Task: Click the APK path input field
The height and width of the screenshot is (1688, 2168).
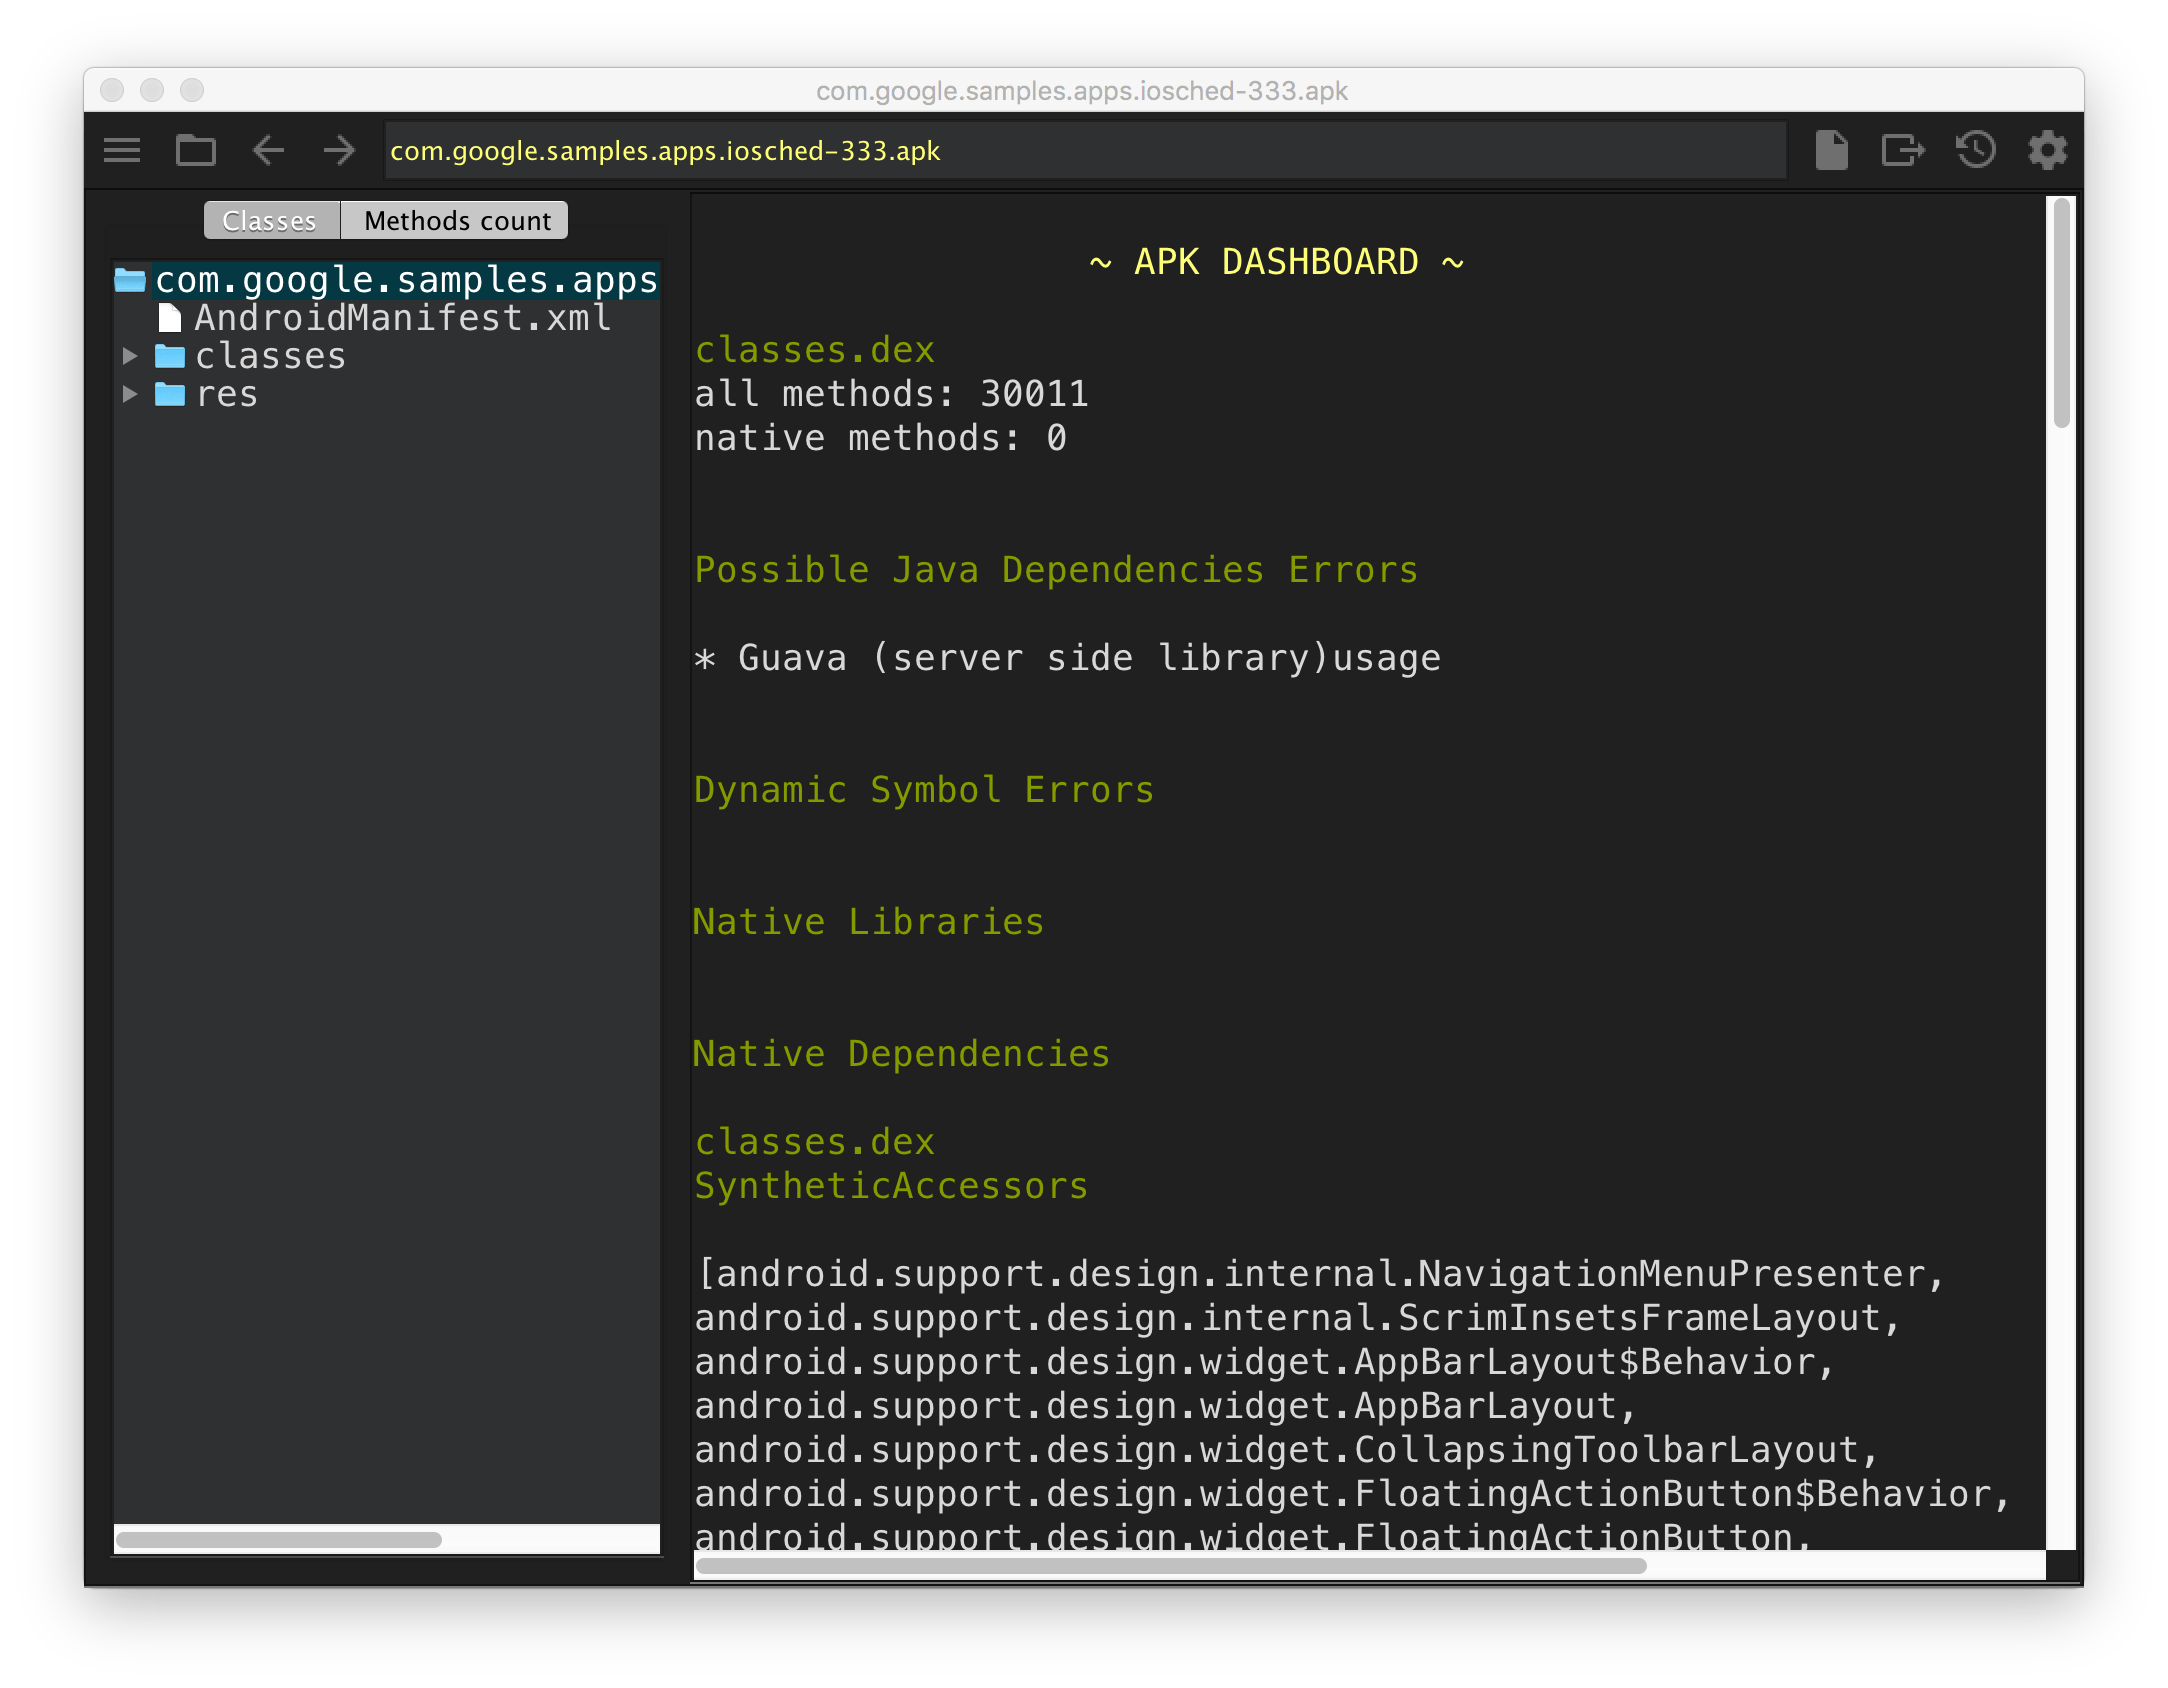Action: point(1083,150)
